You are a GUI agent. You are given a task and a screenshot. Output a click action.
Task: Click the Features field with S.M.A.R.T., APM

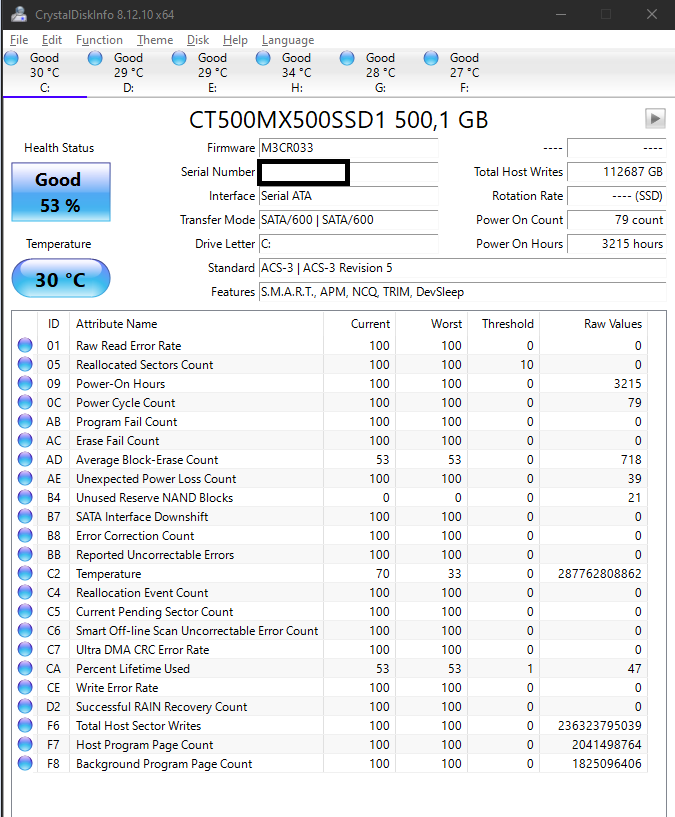(462, 292)
